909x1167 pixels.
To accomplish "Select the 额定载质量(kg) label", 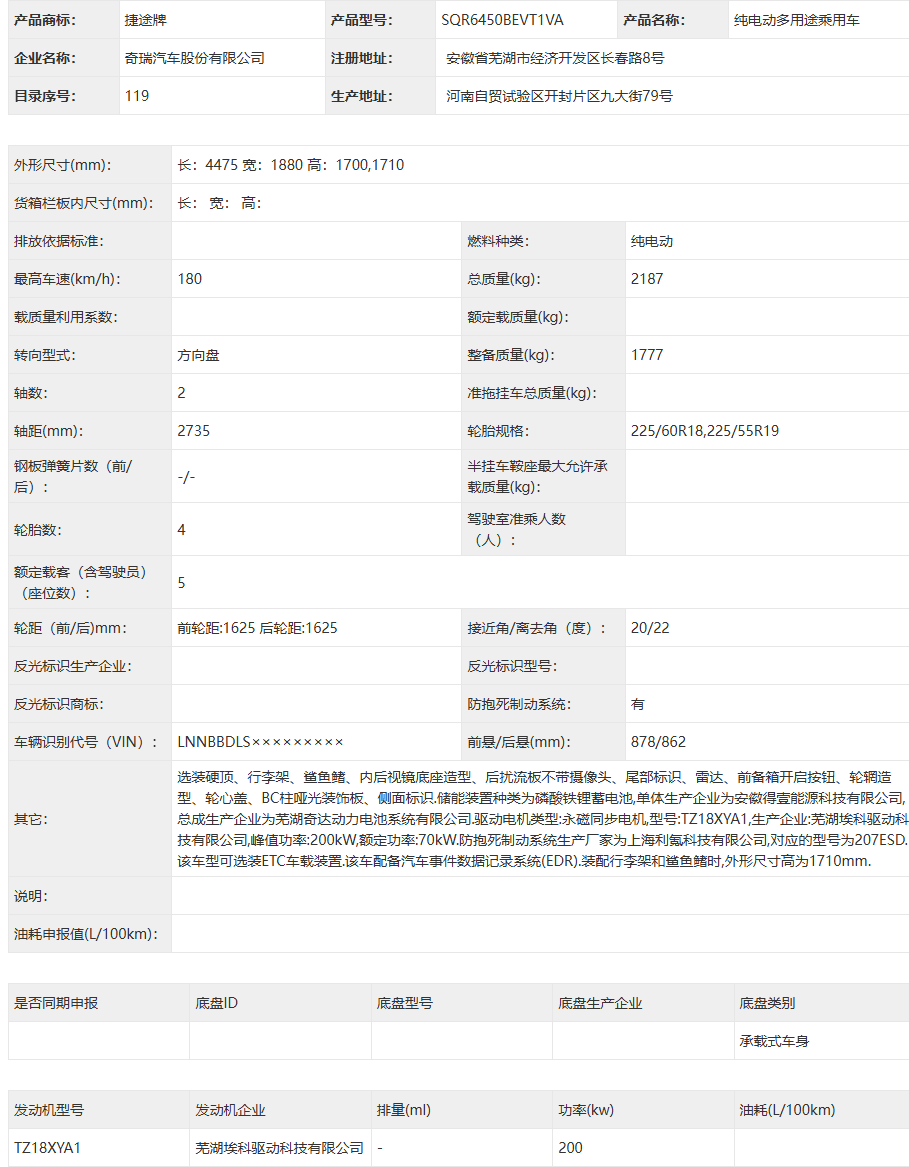I will (517, 317).
